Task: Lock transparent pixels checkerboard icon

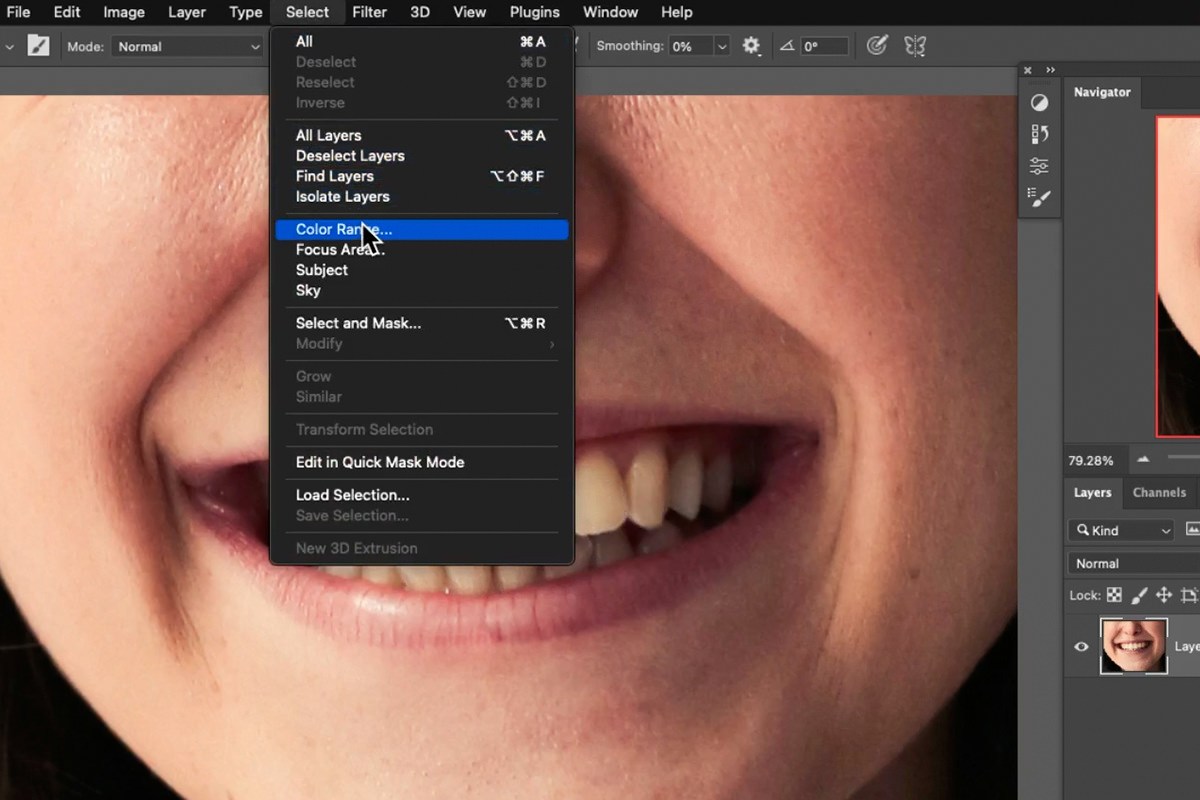Action: [x=1114, y=595]
